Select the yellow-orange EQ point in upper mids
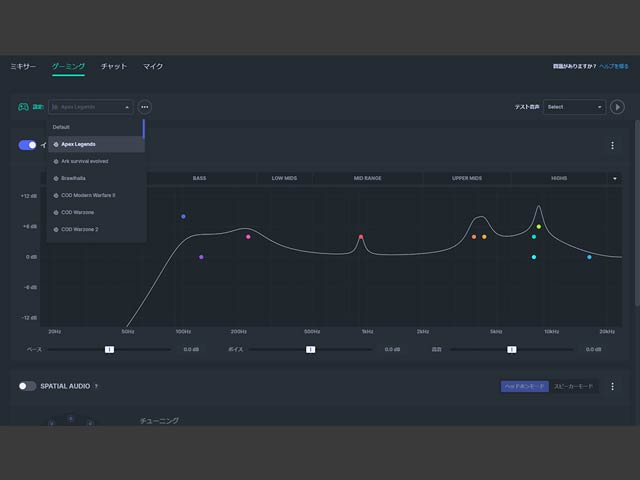This screenshot has height=480, width=640. 484,237
